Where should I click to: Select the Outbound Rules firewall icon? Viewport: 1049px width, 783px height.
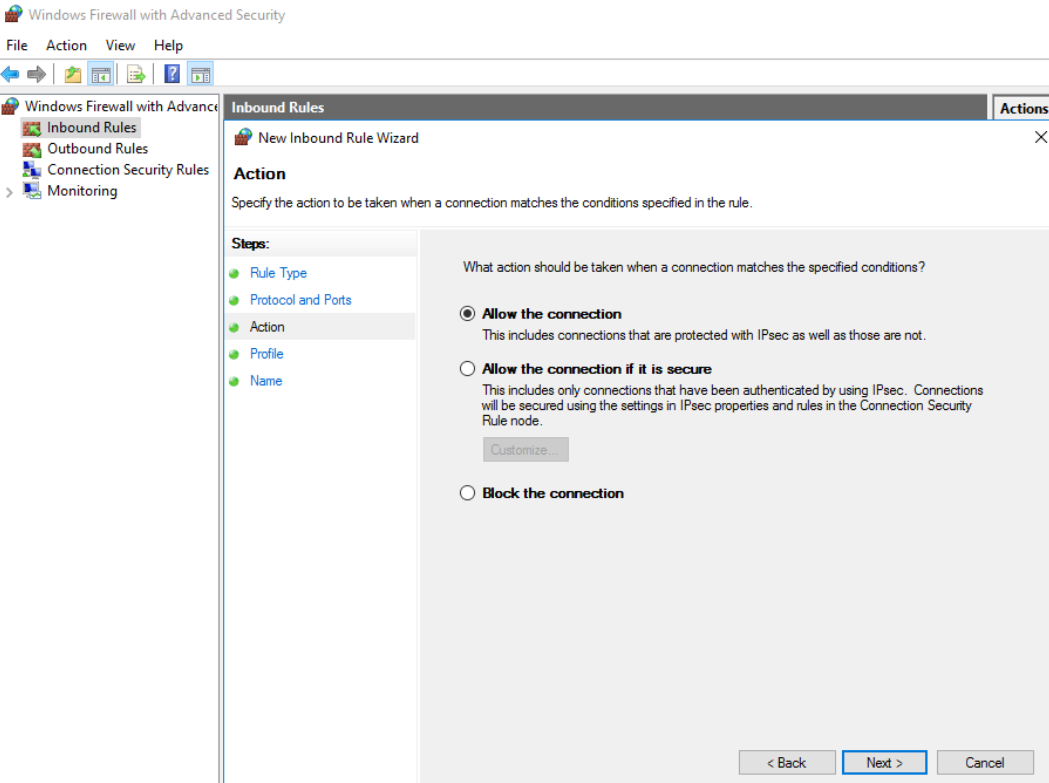[x=32, y=149]
